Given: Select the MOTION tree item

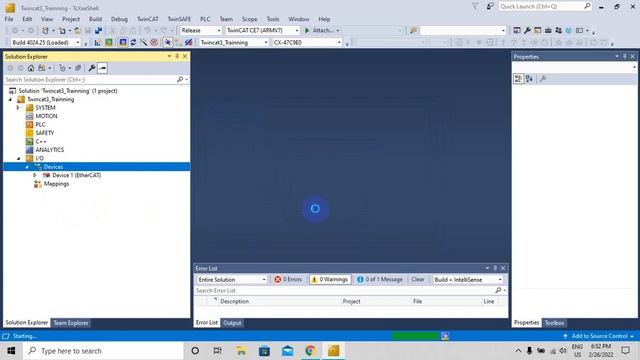Looking at the screenshot, I should 46,116.
